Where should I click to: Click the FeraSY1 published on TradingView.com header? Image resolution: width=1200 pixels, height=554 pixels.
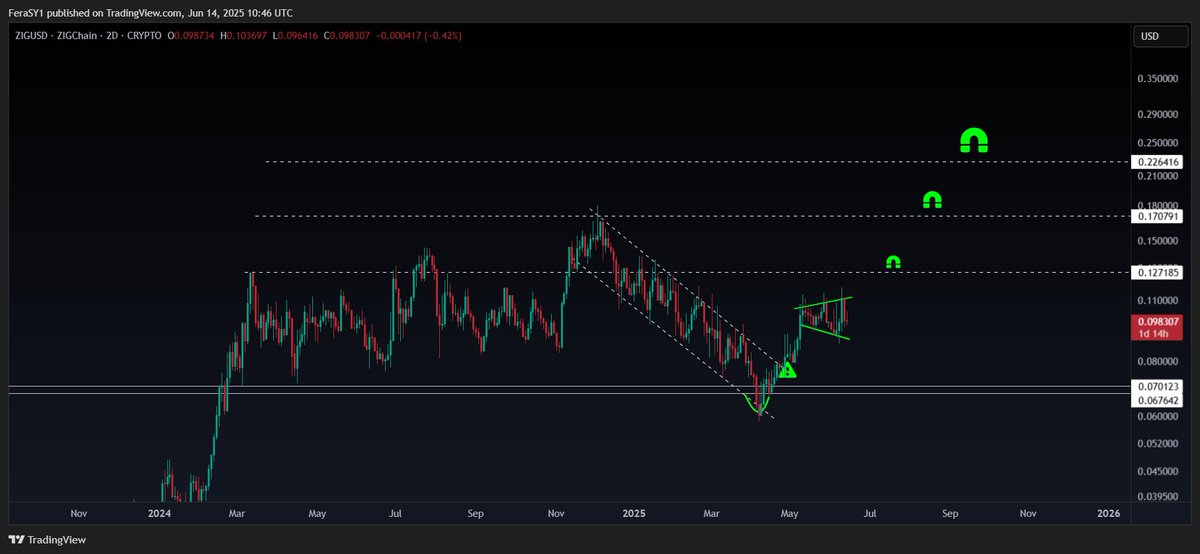151,13
